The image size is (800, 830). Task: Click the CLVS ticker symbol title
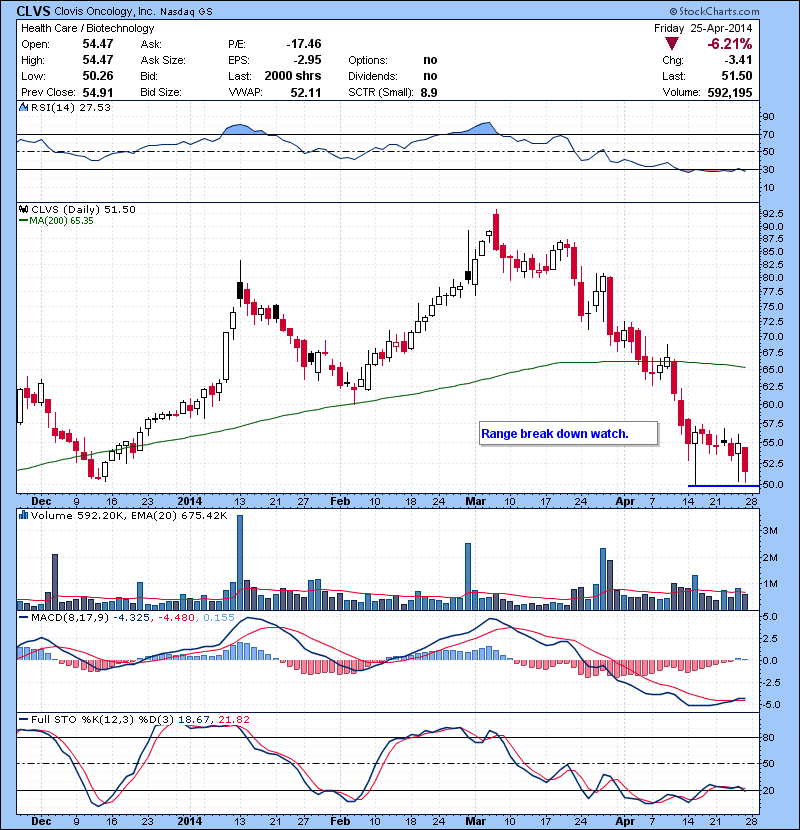pyautogui.click(x=34, y=11)
